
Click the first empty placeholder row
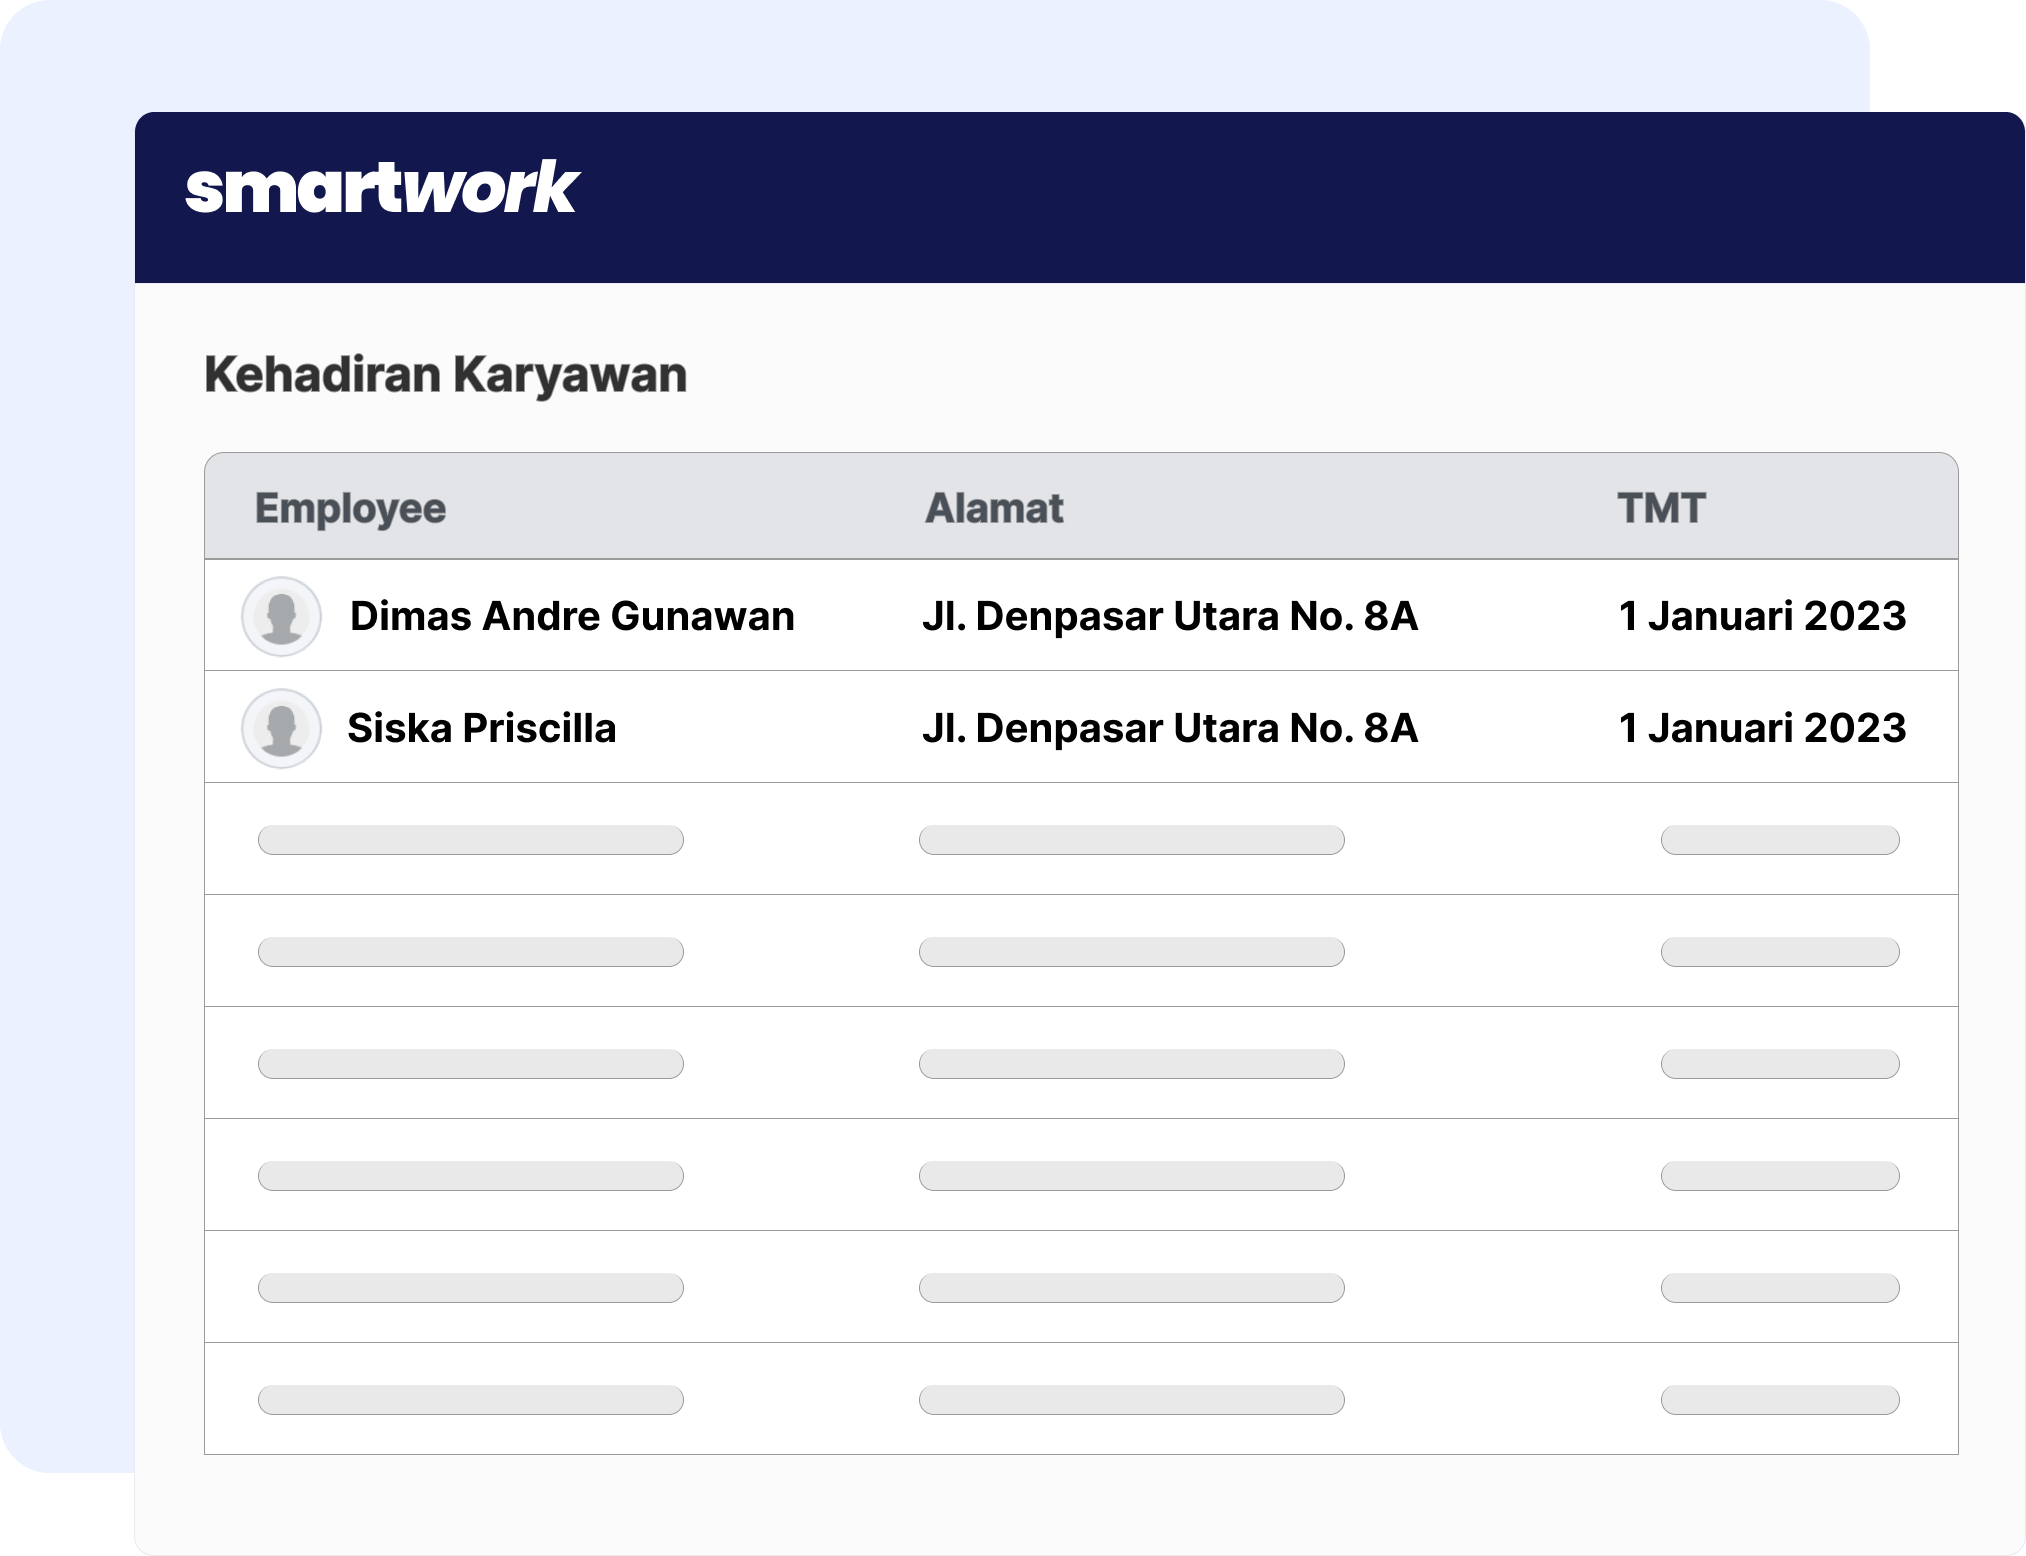[1000, 839]
